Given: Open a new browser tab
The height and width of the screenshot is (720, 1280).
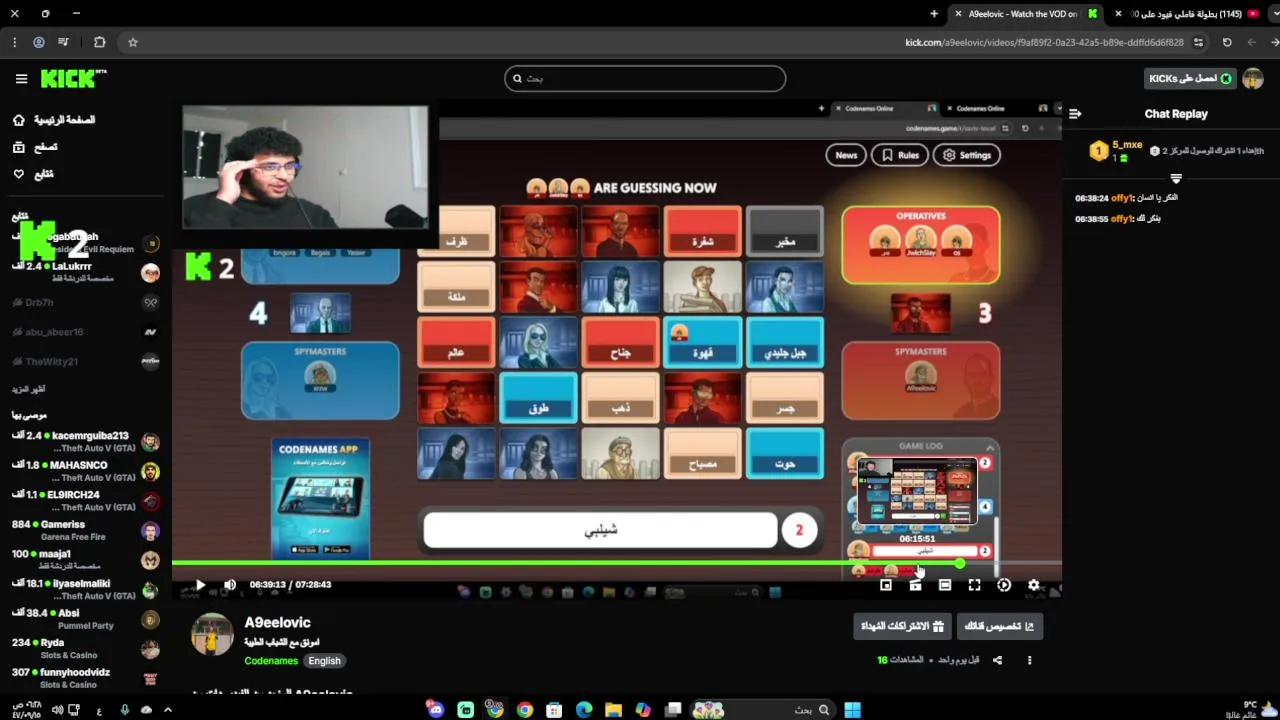Looking at the screenshot, I should click(x=934, y=14).
